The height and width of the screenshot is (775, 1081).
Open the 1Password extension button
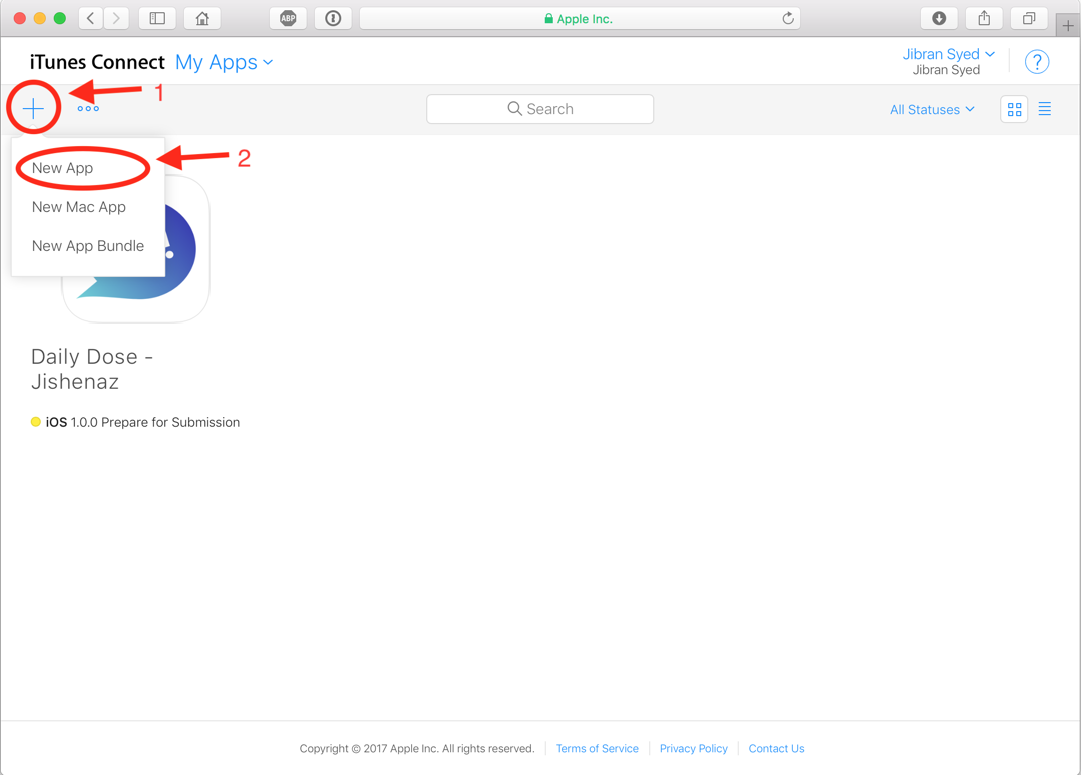[333, 19]
